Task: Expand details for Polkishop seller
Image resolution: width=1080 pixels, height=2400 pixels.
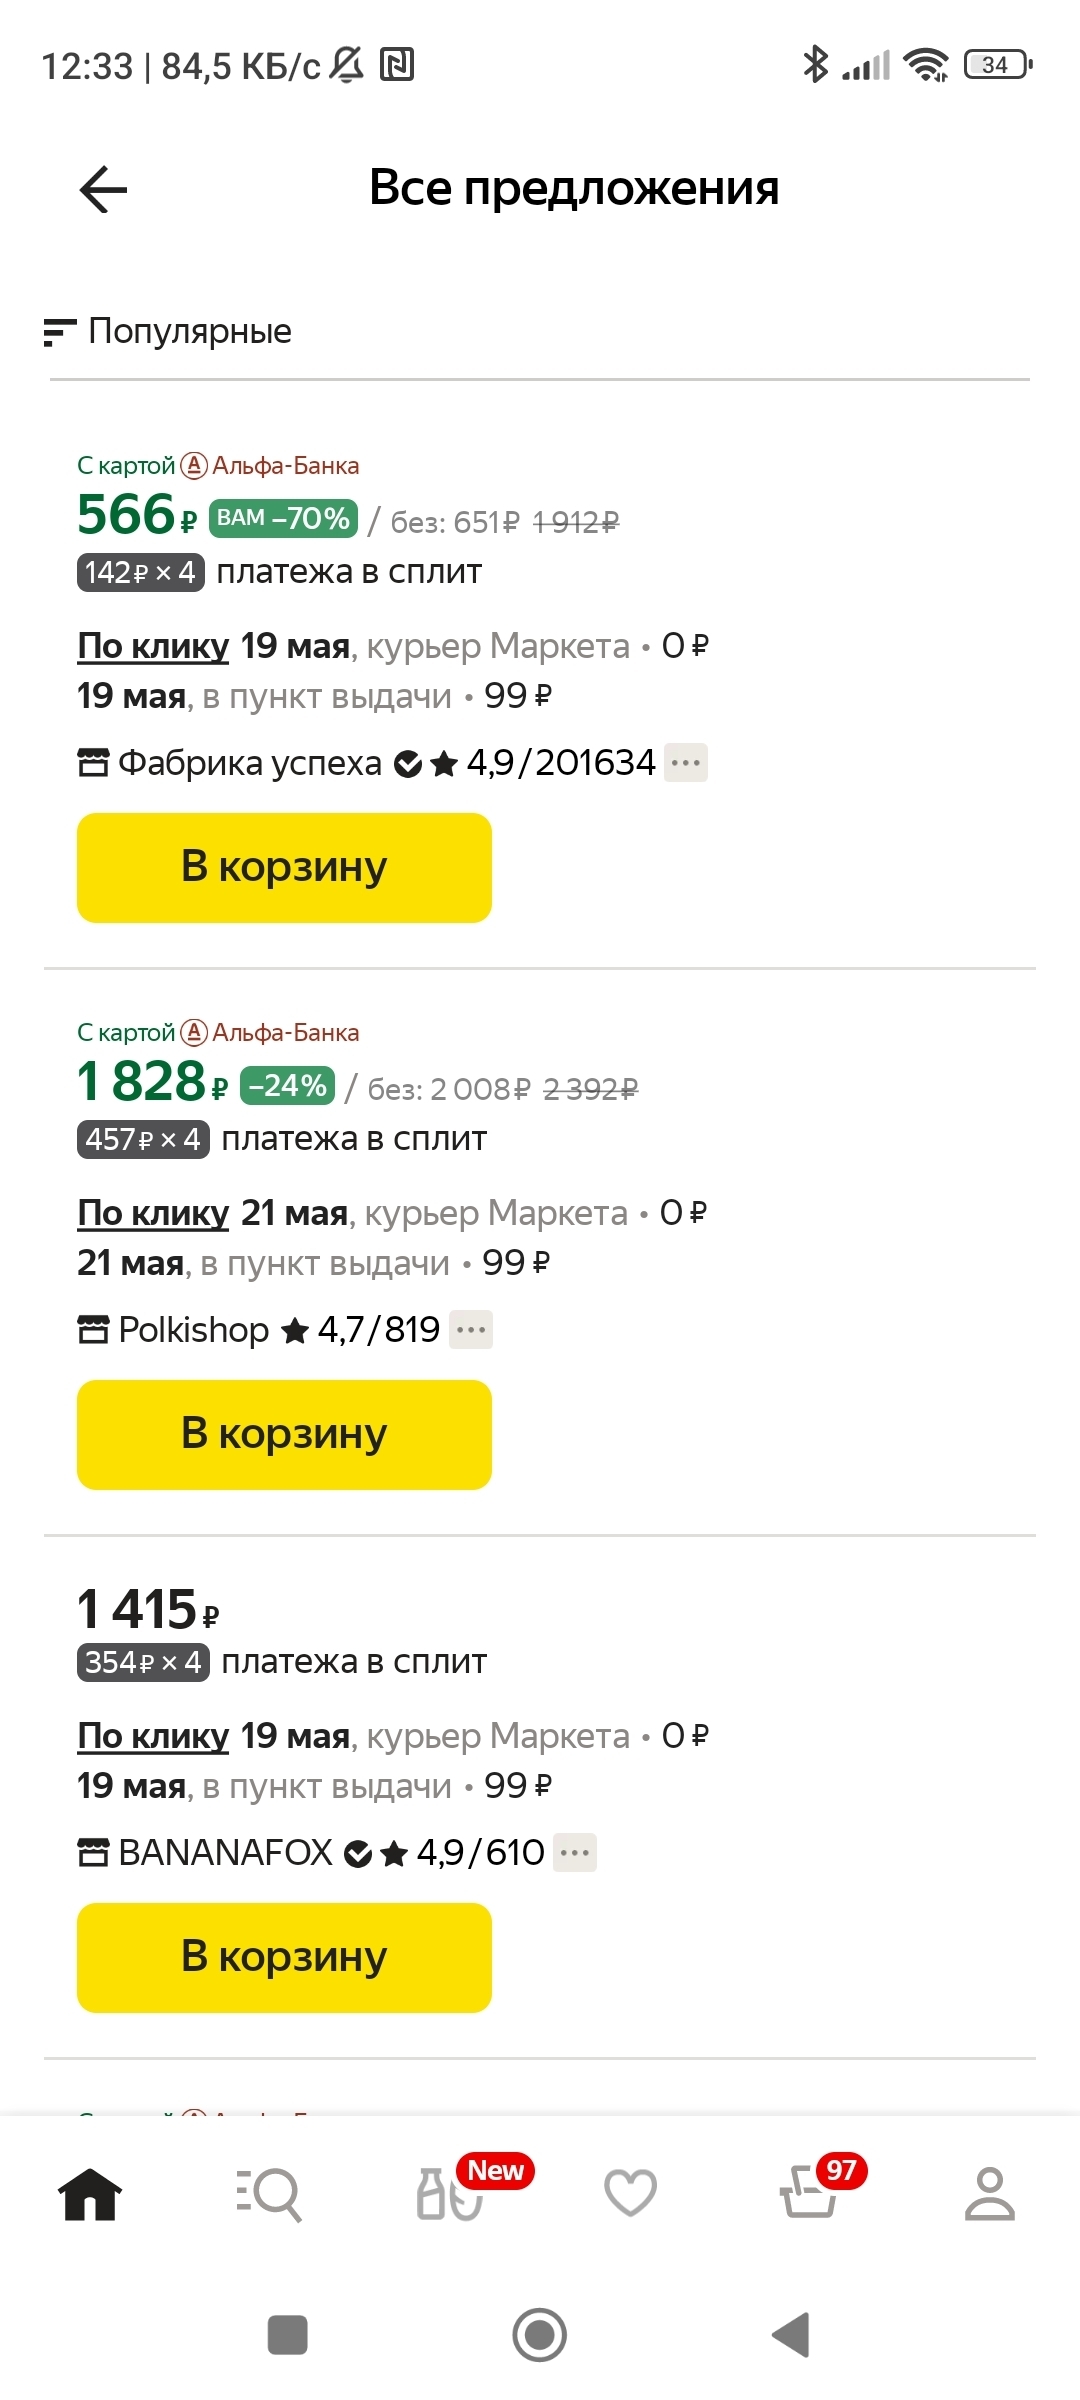Action: [x=471, y=1330]
